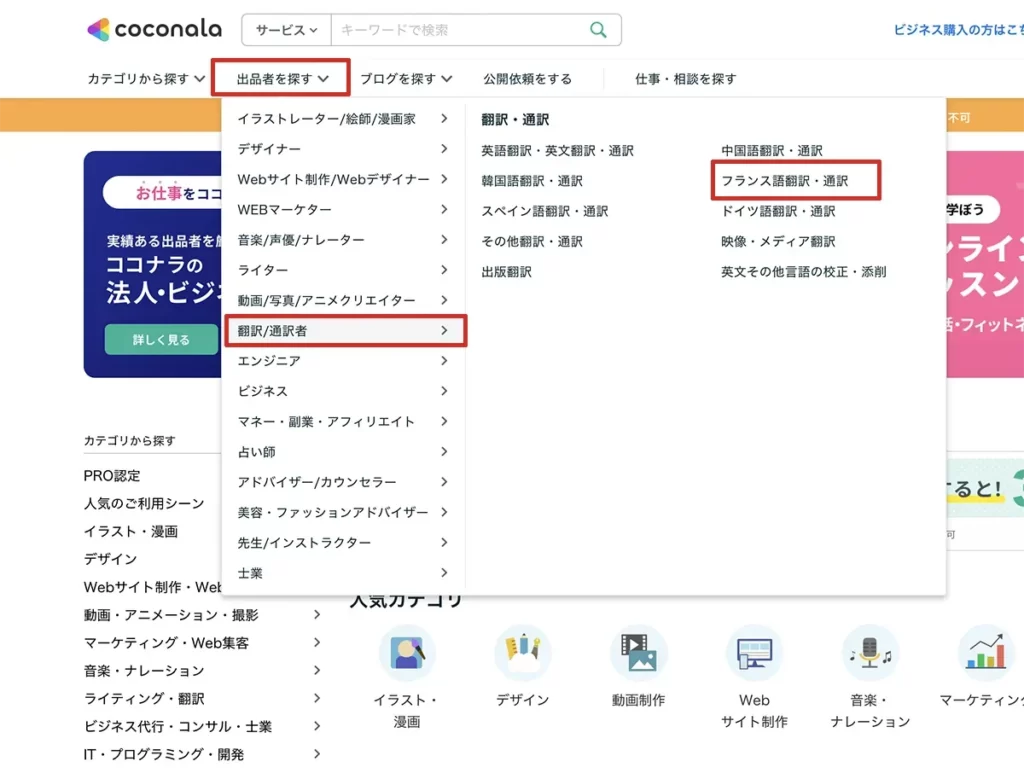Click ビジネス購入の方はこちら link
The width and height of the screenshot is (1024, 773).
pos(958,29)
